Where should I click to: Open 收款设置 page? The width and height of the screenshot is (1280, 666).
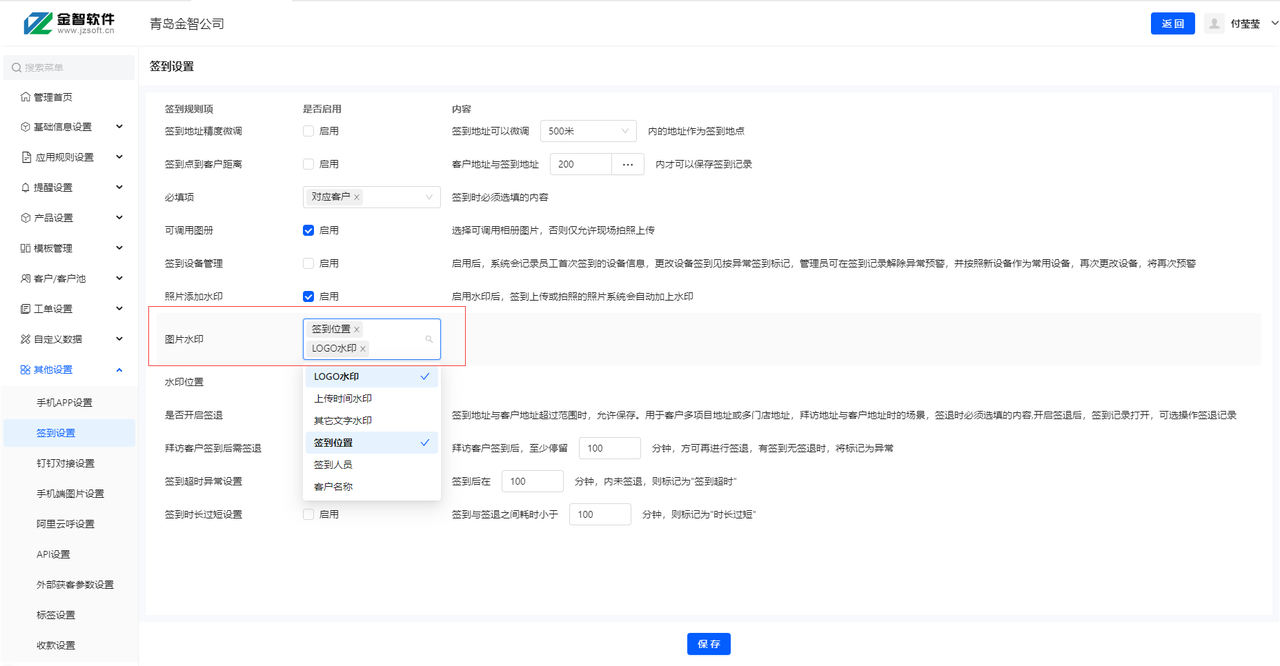(x=56, y=645)
